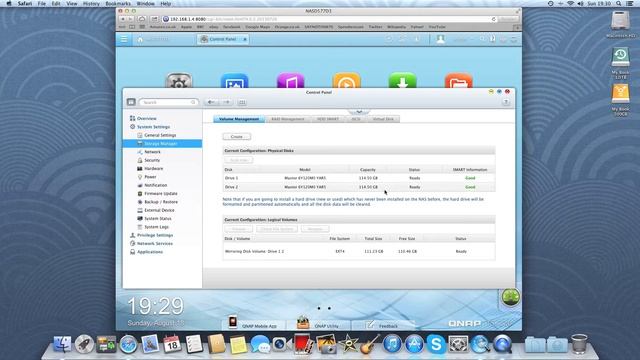Open Spotlight search in the menu bar
The height and width of the screenshot is (360, 640).
click(x=619, y=3)
